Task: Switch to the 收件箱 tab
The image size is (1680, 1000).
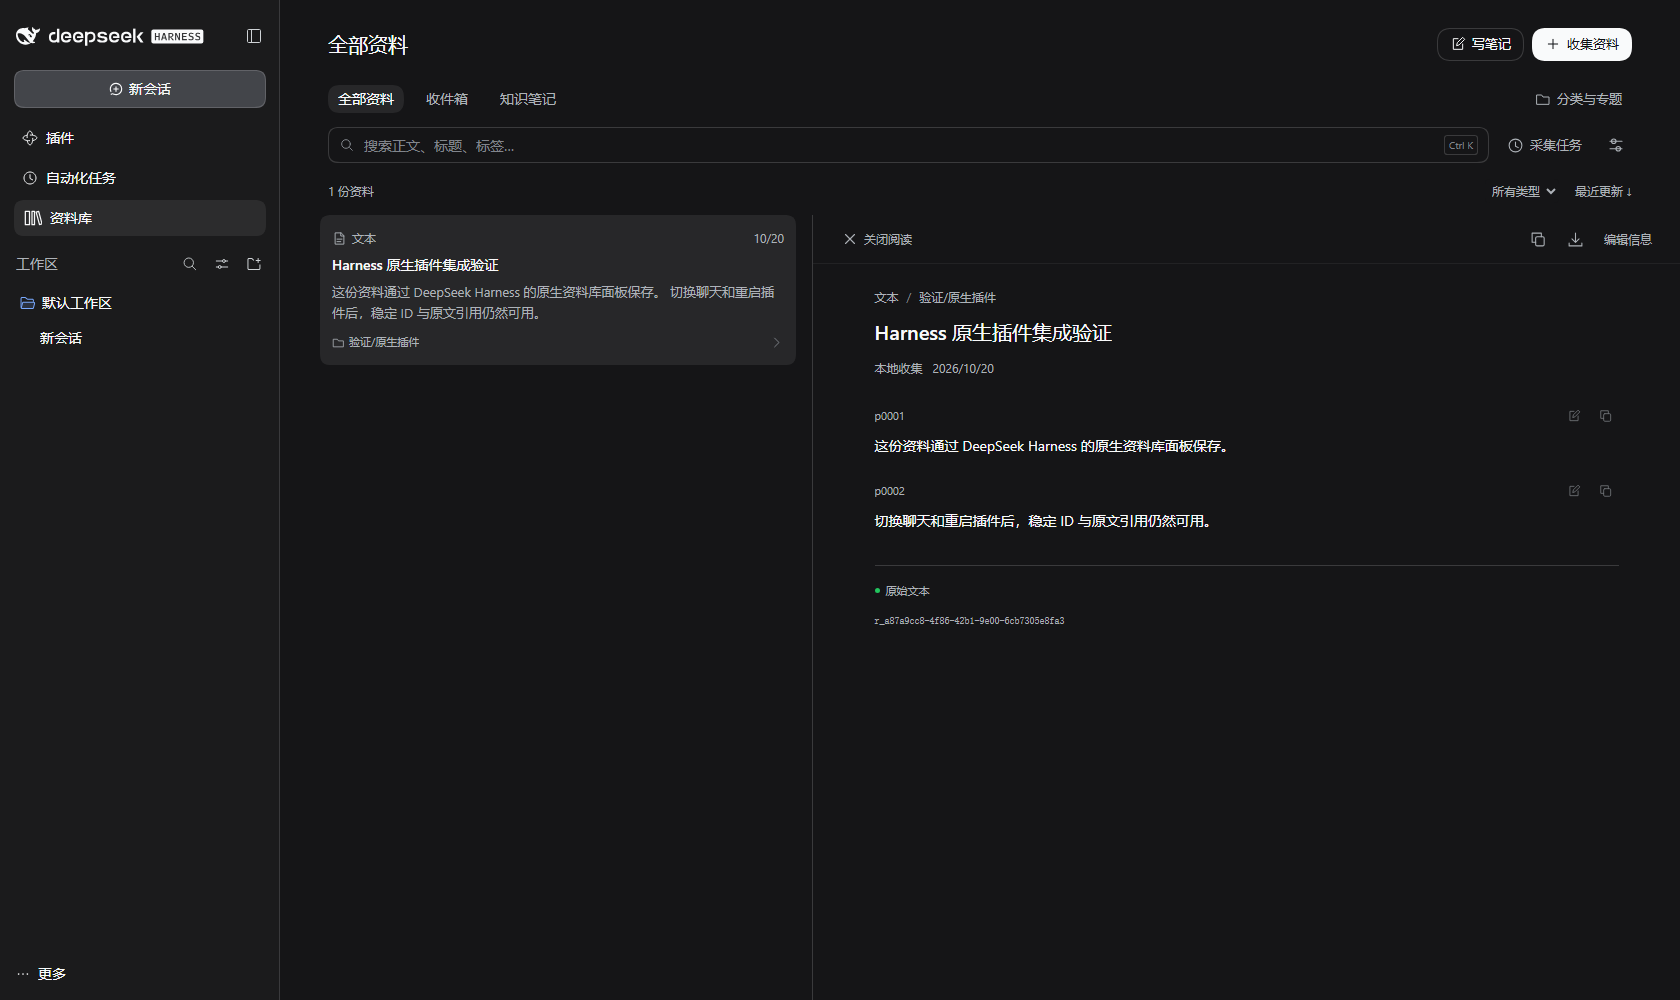Action: click(x=447, y=99)
